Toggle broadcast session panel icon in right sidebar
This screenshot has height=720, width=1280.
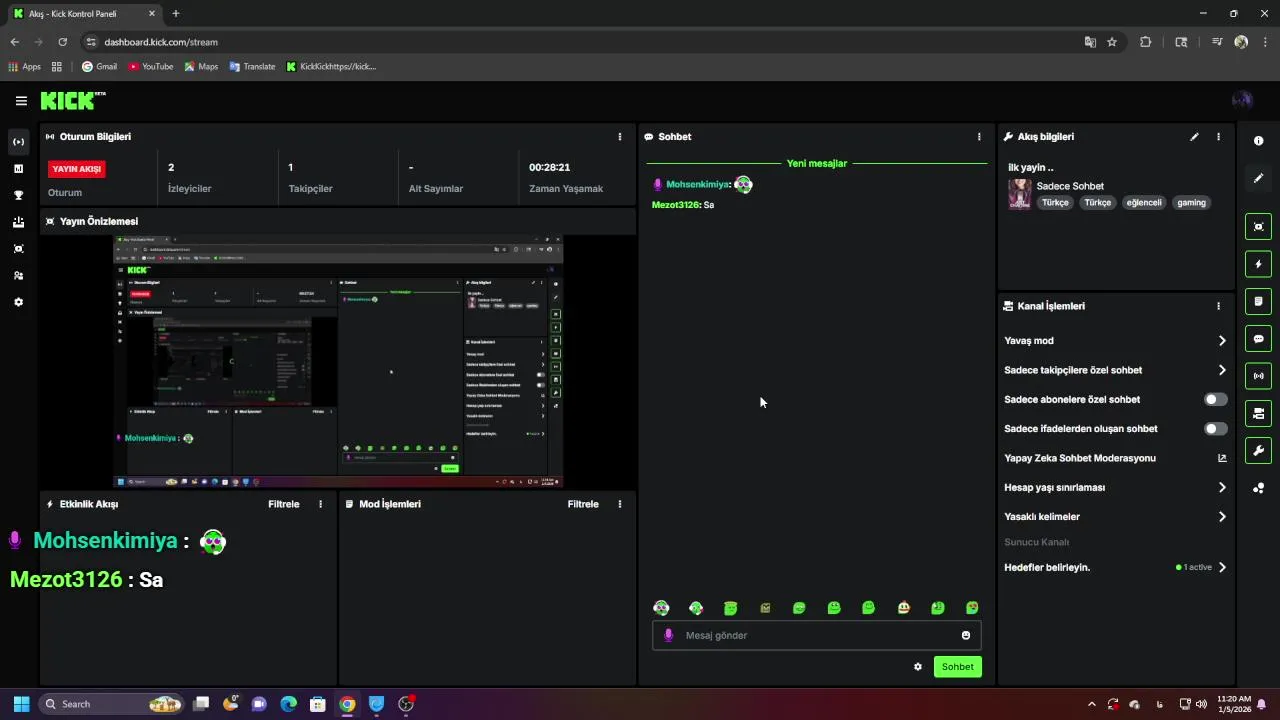(x=1258, y=376)
